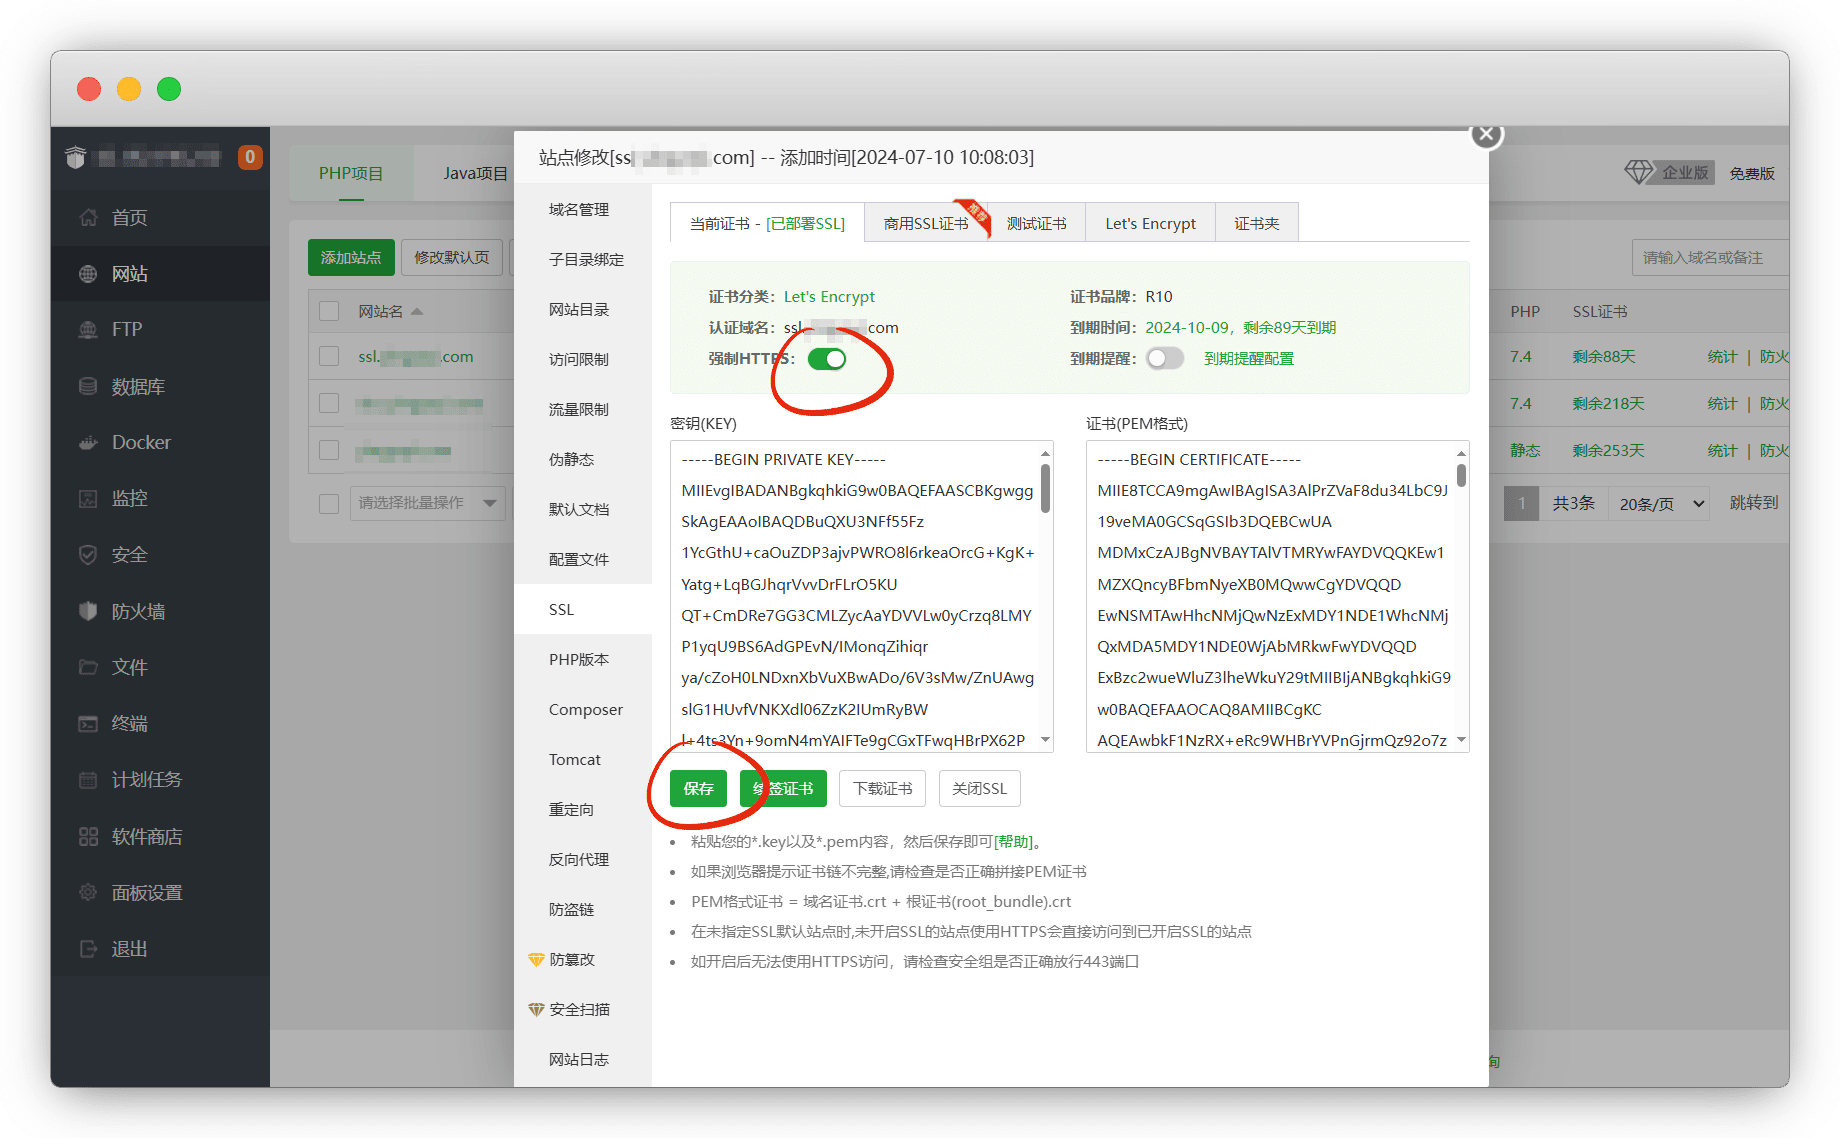Tick the select-all checkbox beside 网站名
The width and height of the screenshot is (1840, 1138).
pos(329,311)
